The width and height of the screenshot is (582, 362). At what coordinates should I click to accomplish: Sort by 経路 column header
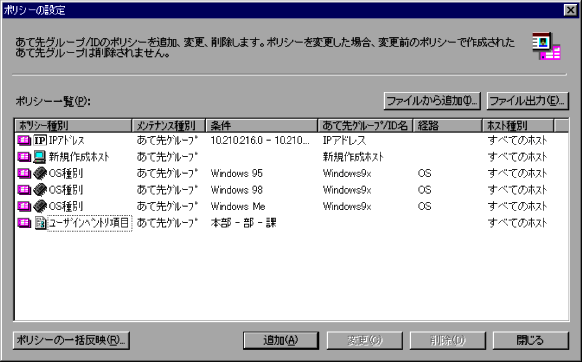(x=447, y=126)
